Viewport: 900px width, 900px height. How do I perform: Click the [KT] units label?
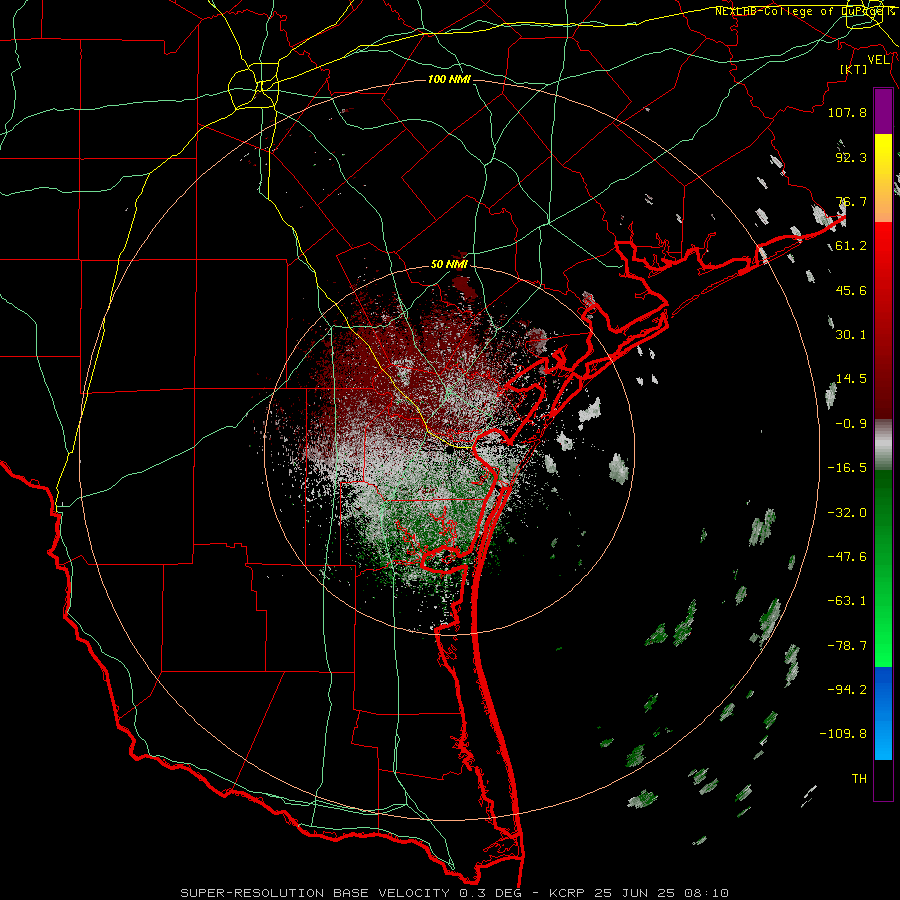click(x=854, y=69)
